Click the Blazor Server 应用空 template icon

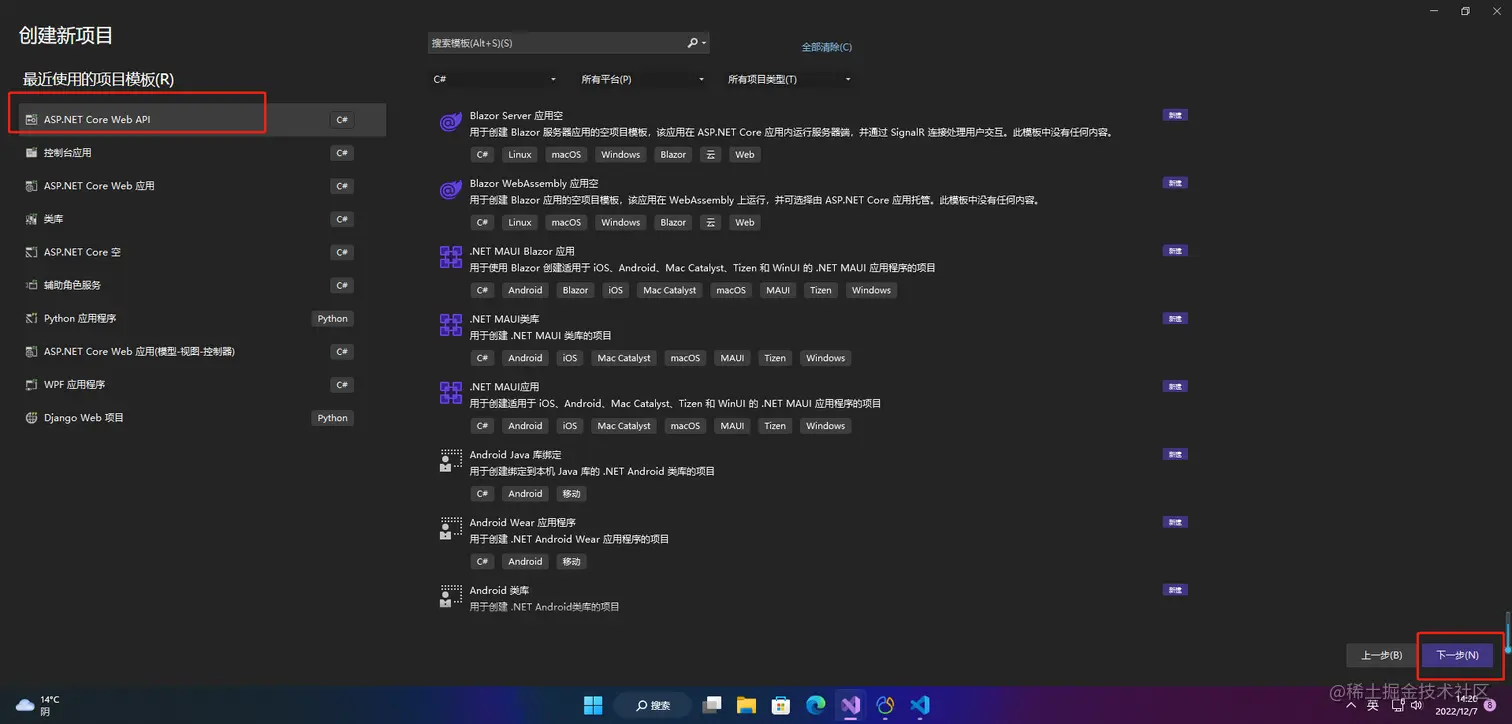[x=449, y=122]
